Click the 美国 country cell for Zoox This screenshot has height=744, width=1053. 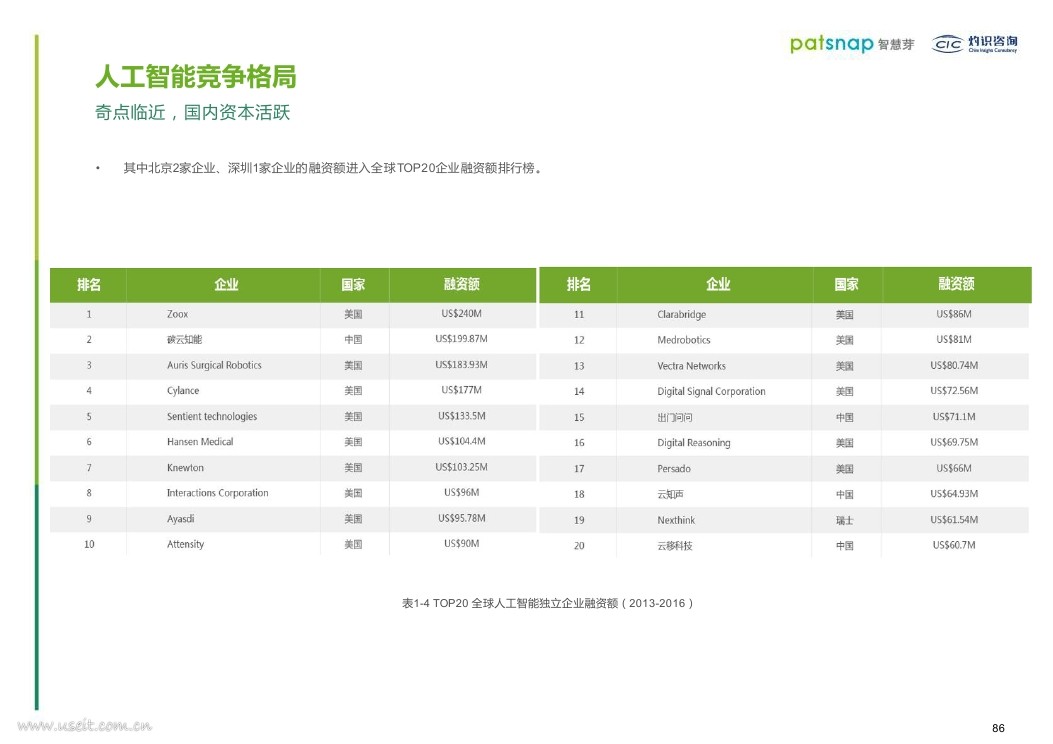tap(353, 314)
